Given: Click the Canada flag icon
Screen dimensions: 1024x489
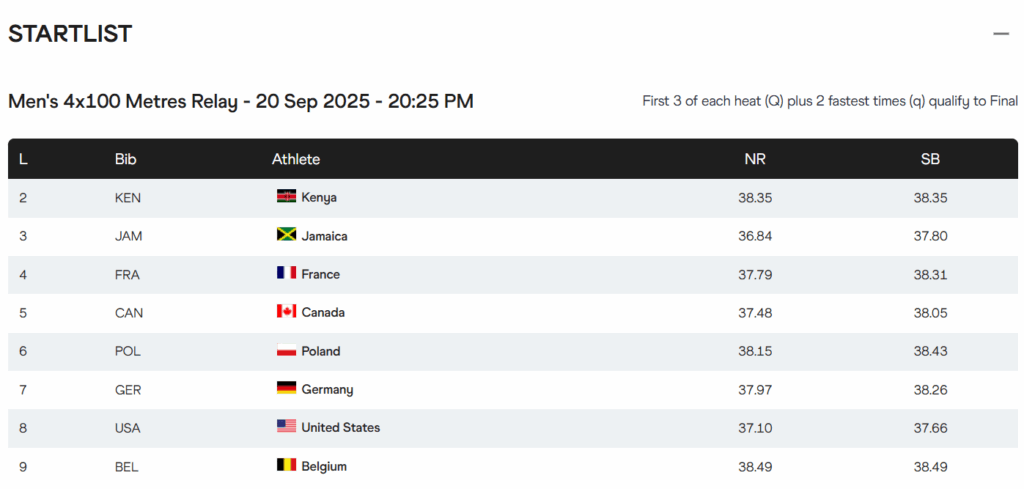Looking at the screenshot, I should click(x=286, y=312).
